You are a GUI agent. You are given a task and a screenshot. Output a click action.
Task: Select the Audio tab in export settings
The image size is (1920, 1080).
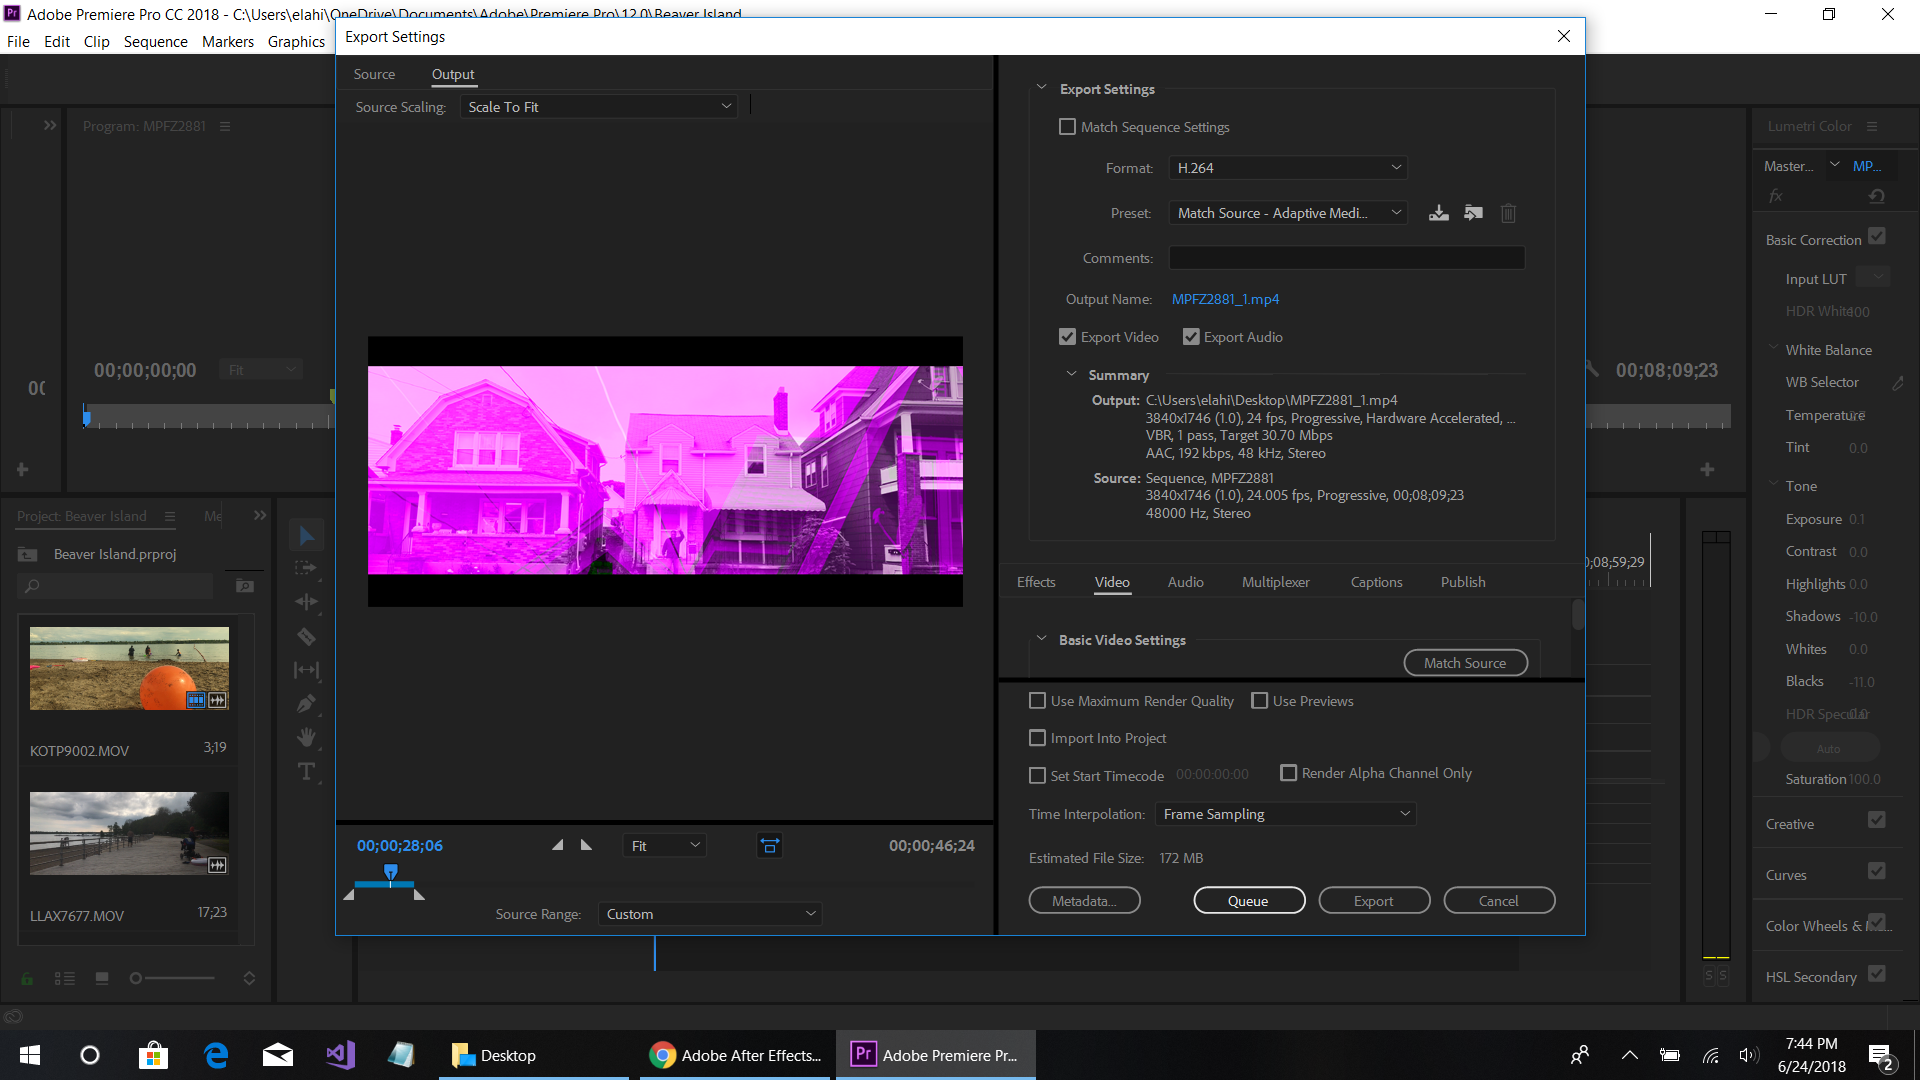[1184, 582]
